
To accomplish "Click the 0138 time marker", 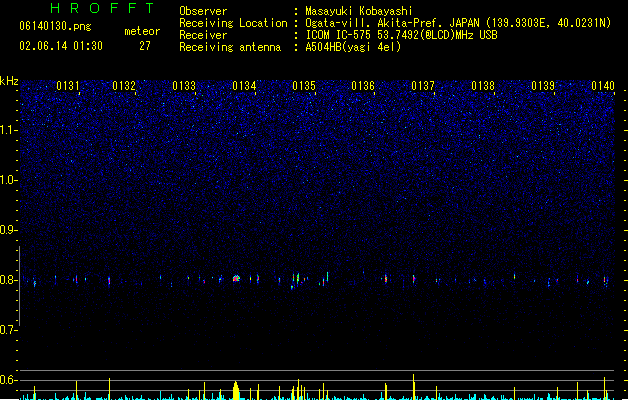I will 483,86.
